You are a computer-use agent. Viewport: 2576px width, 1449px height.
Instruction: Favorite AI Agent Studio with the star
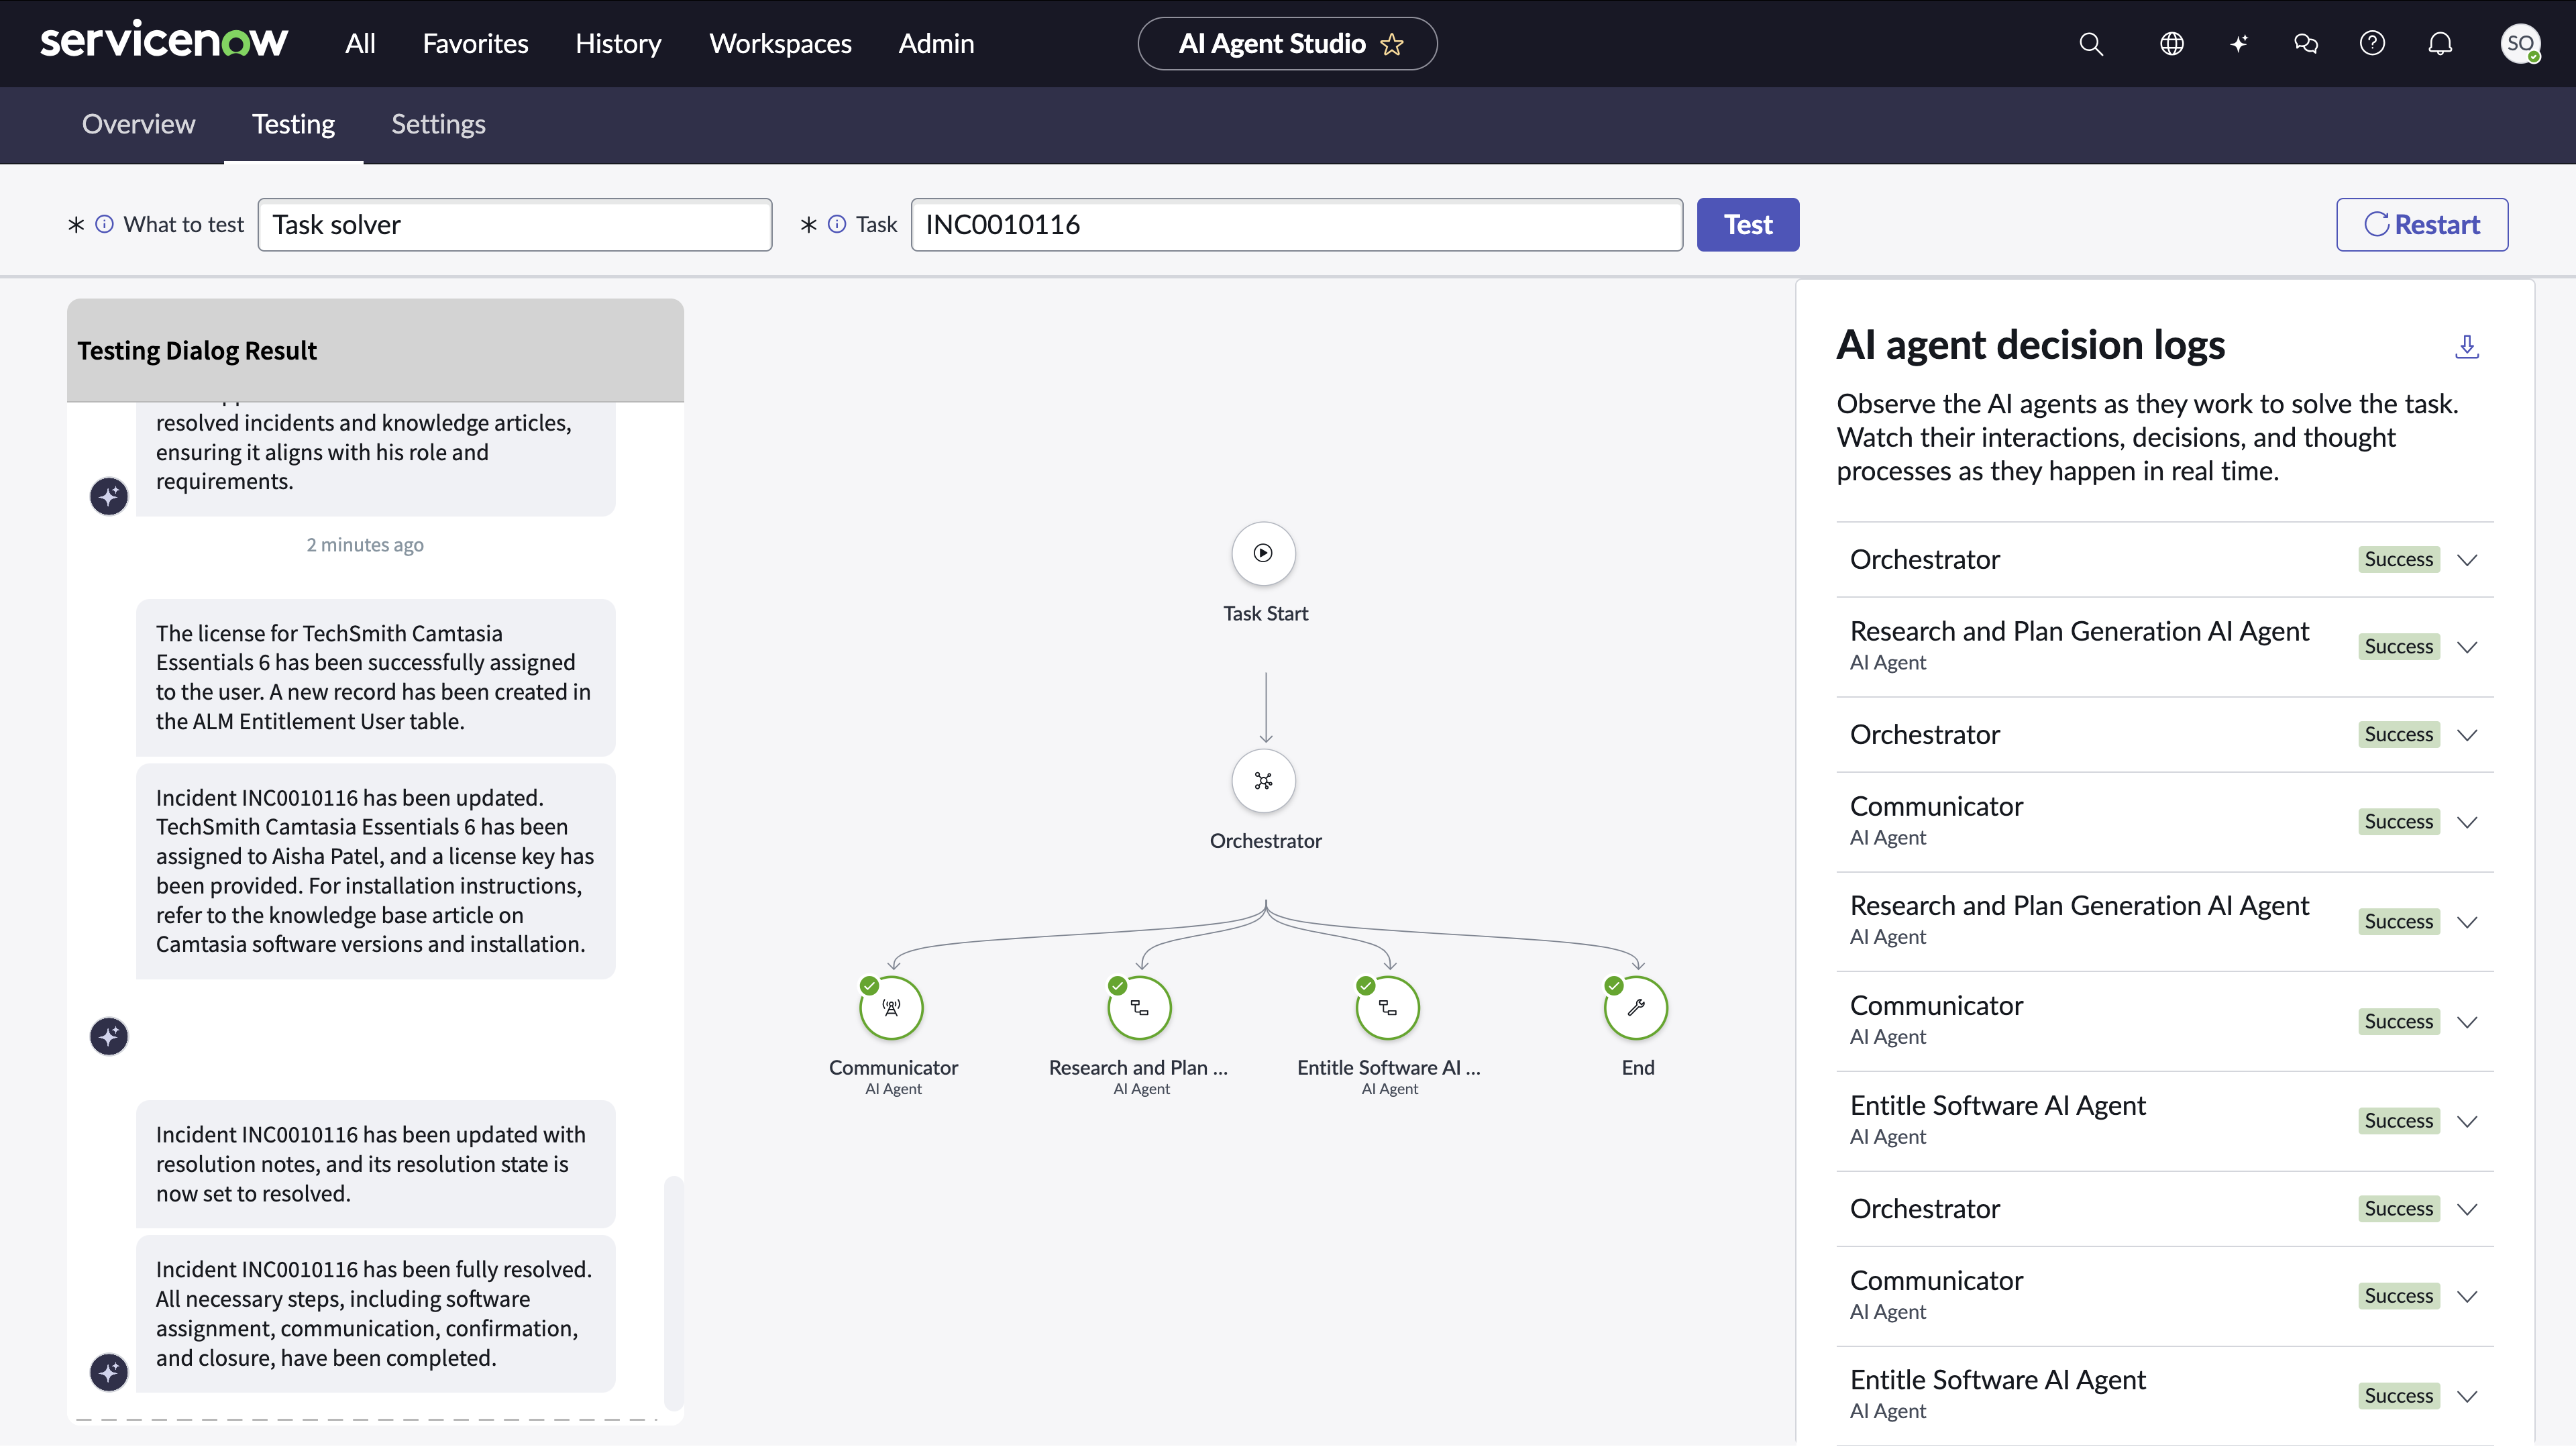1392,44
